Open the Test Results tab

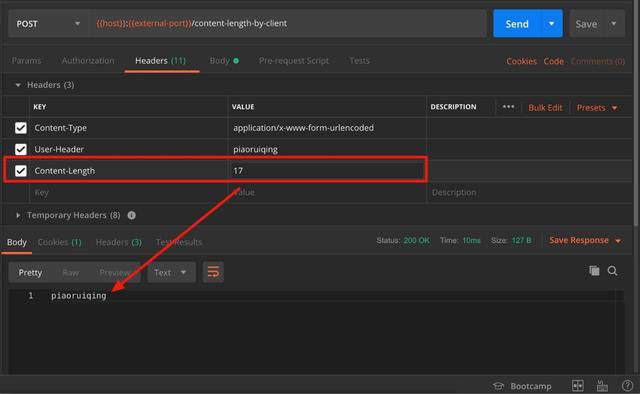coord(179,242)
